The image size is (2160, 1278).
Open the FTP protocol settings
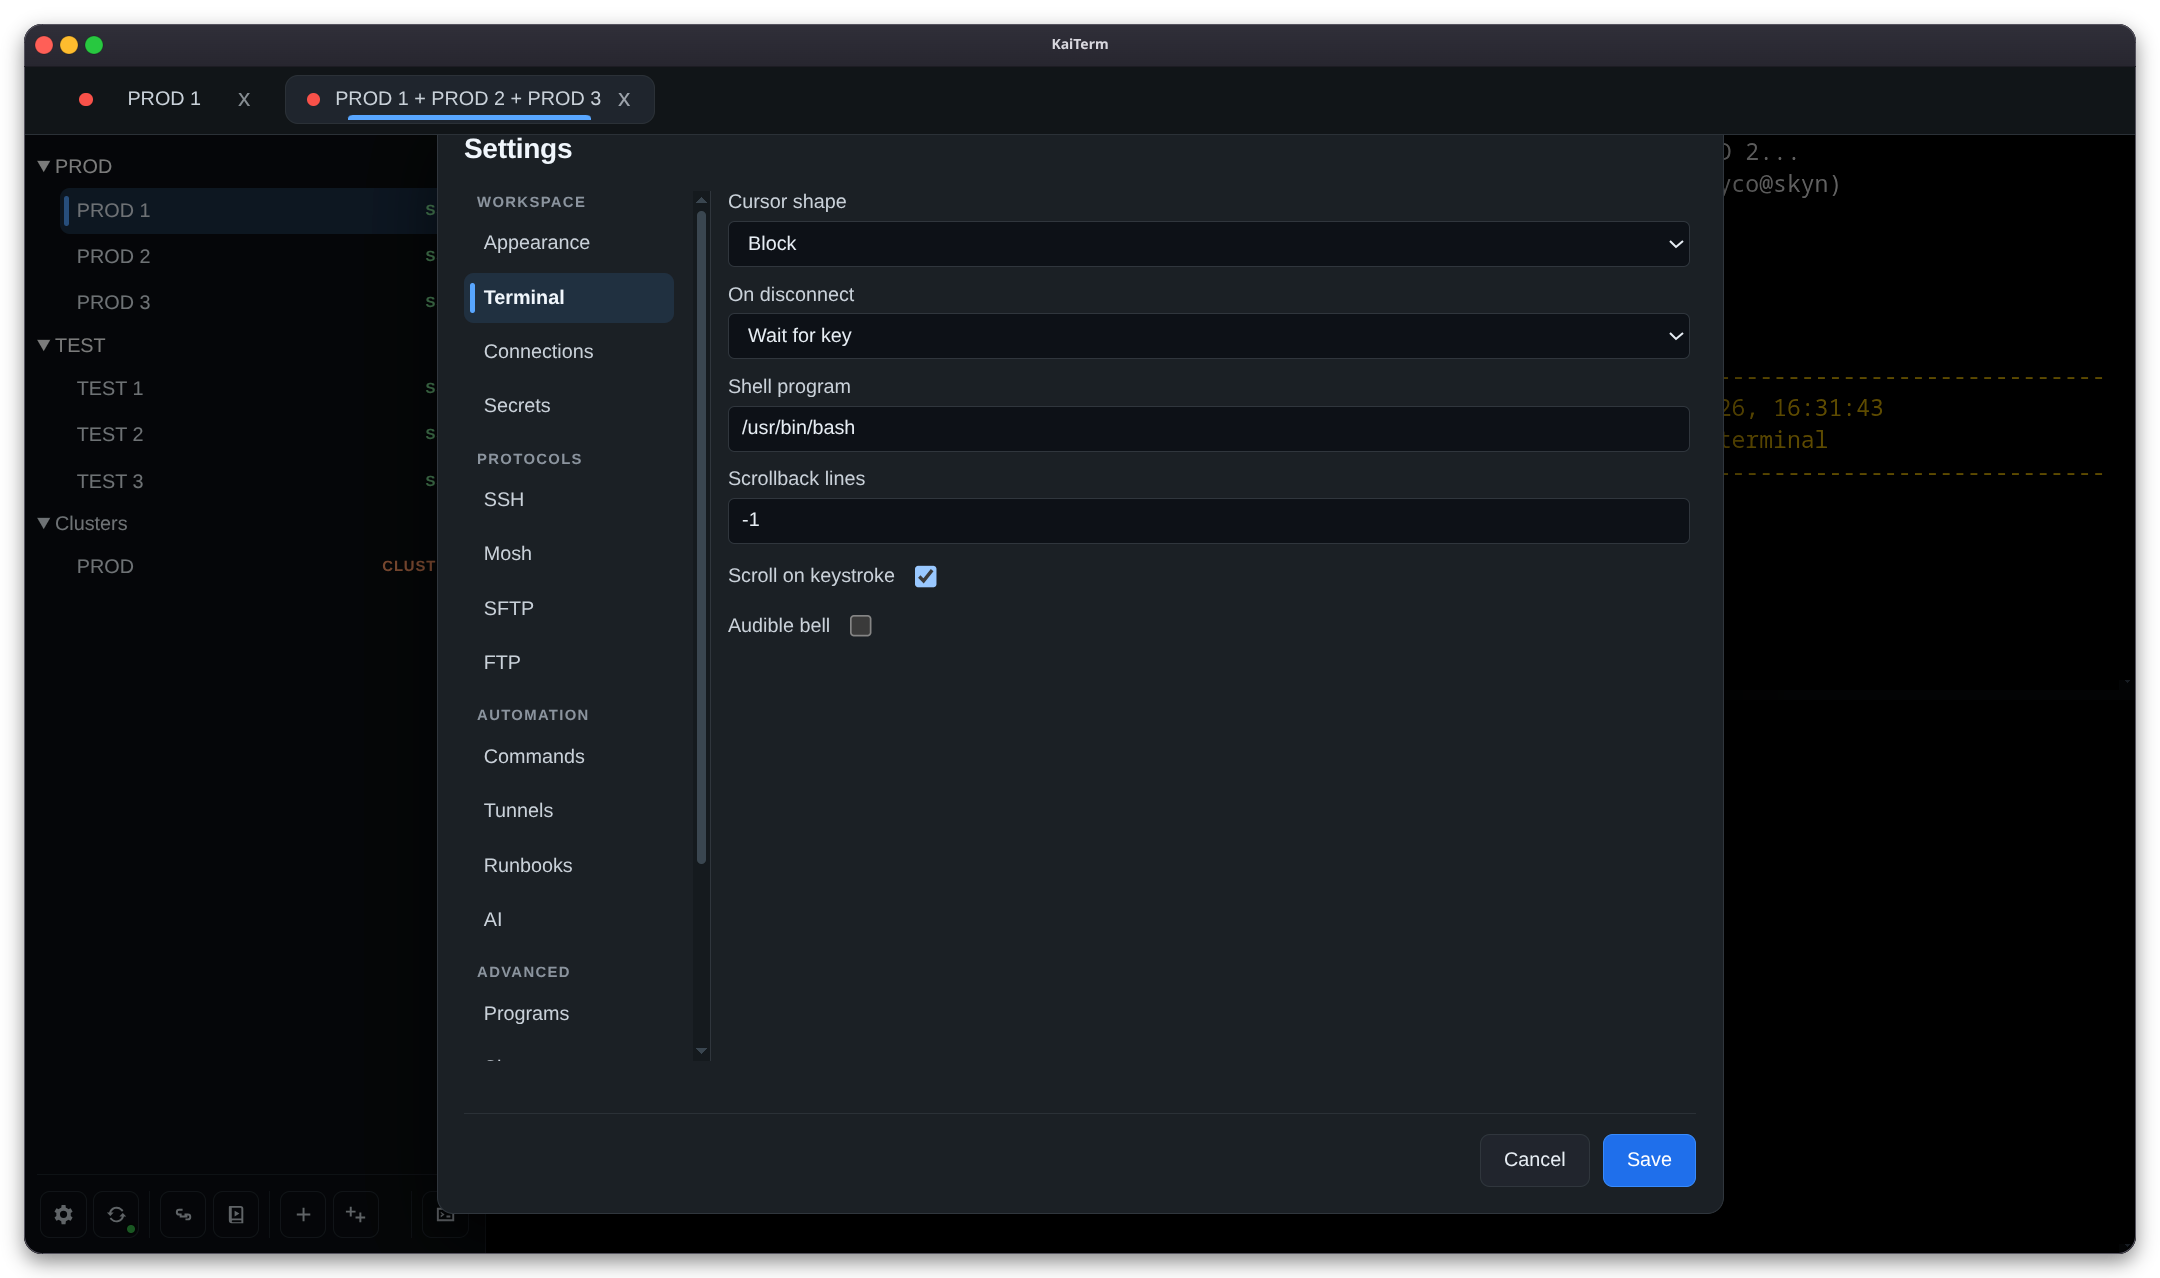[x=568, y=663]
